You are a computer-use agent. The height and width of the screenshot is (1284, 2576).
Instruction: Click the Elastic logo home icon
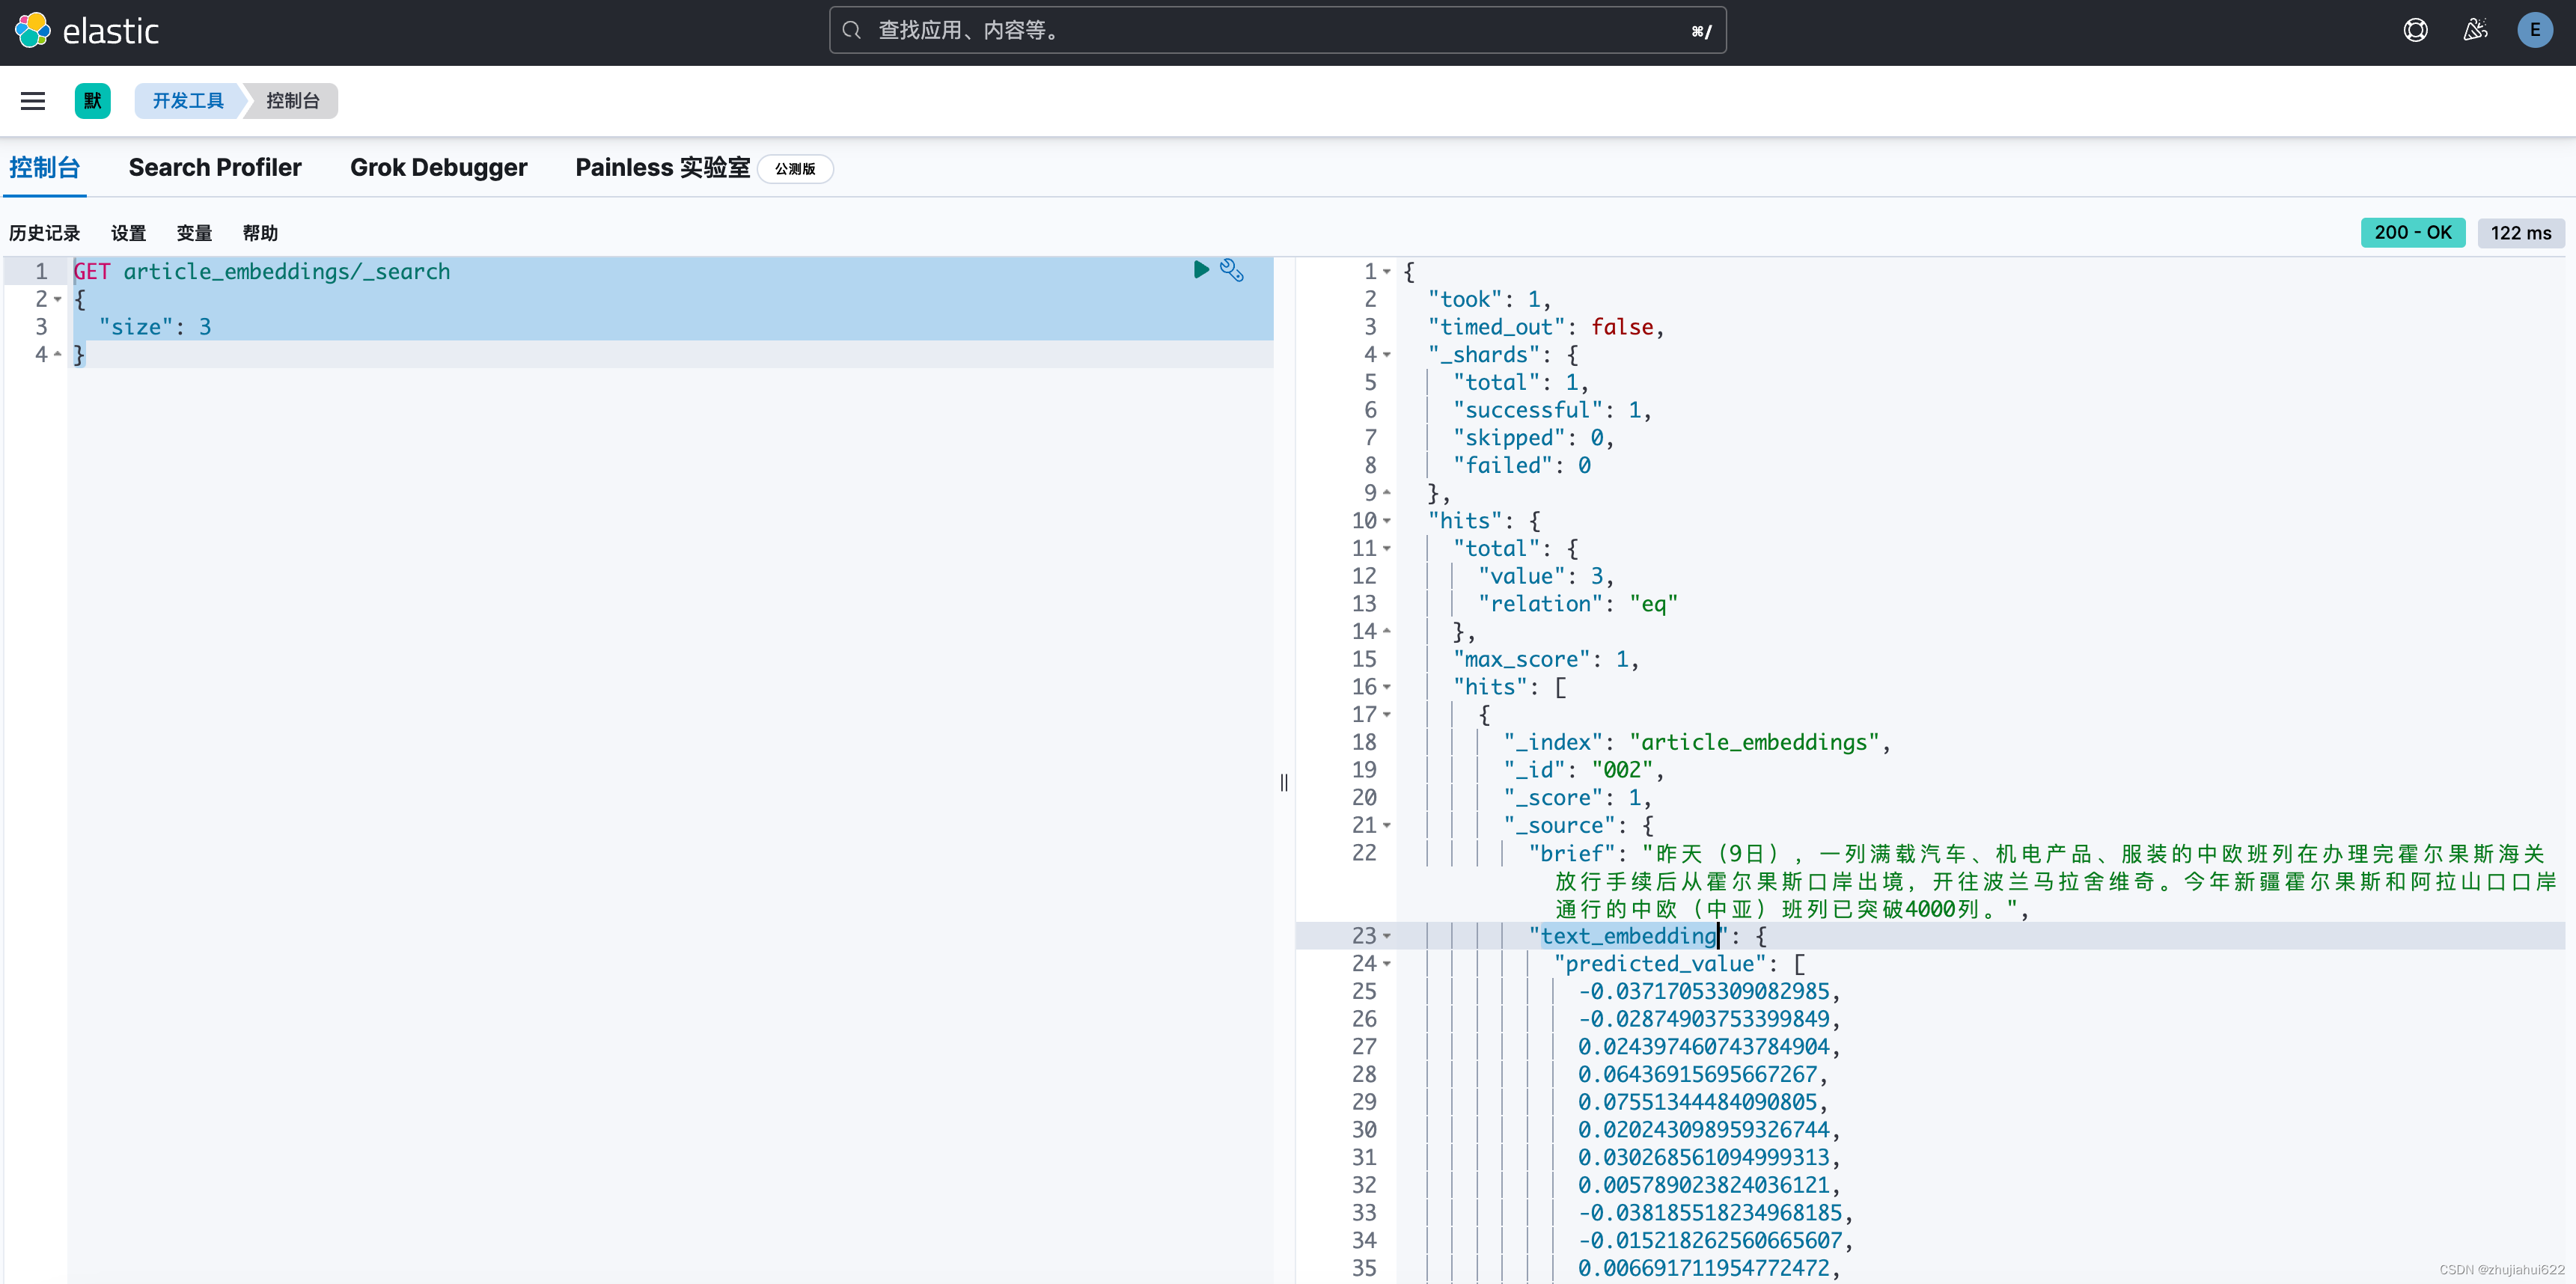[x=33, y=31]
